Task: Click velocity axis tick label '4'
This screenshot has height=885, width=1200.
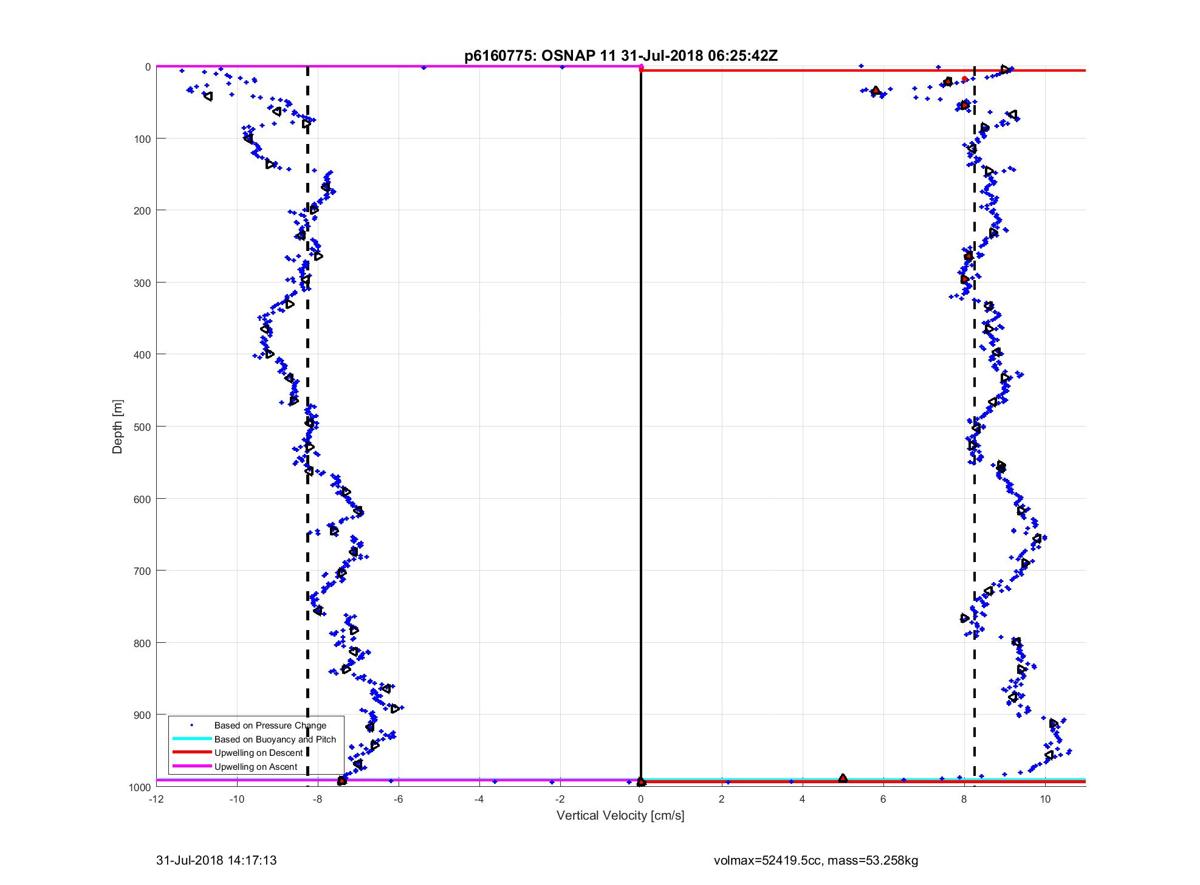Action: click(803, 799)
